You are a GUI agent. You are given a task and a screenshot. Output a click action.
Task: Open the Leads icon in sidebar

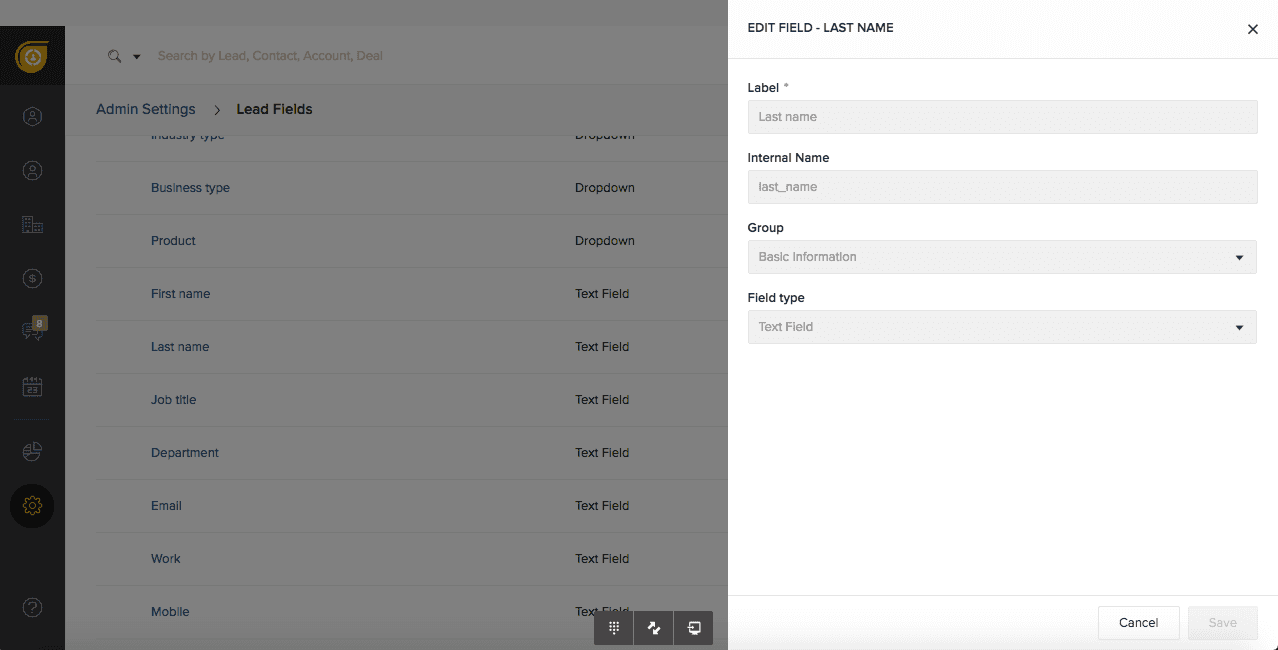coord(32,117)
